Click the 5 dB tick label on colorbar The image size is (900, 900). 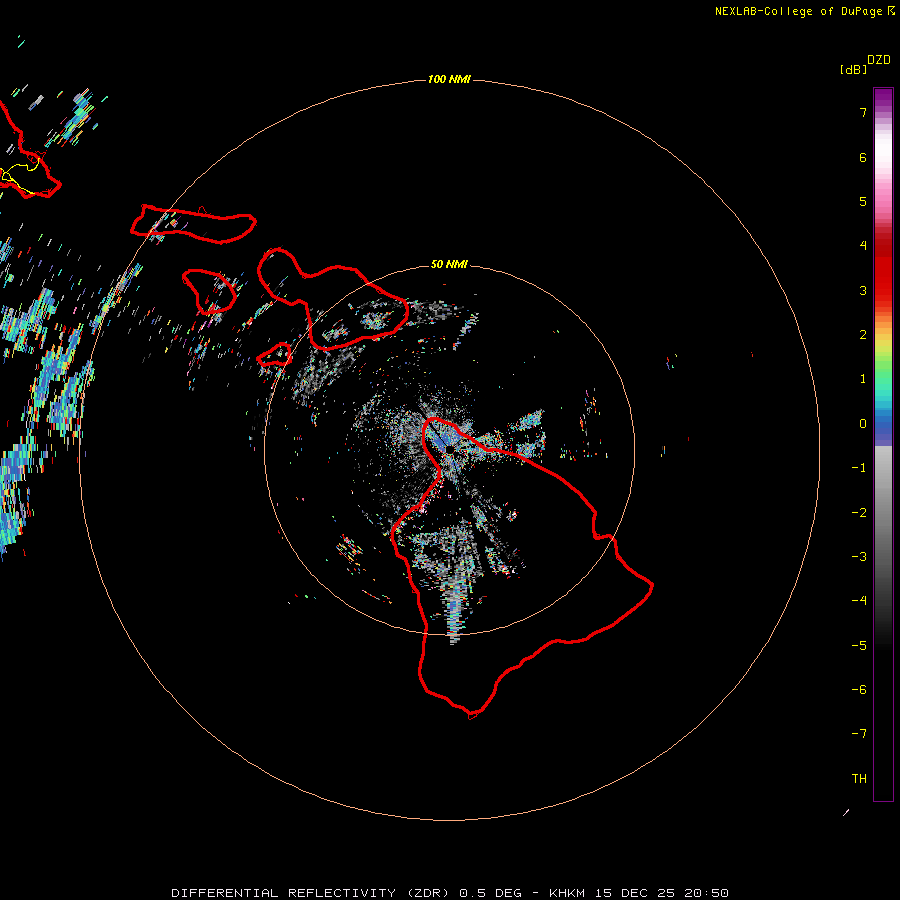point(863,201)
